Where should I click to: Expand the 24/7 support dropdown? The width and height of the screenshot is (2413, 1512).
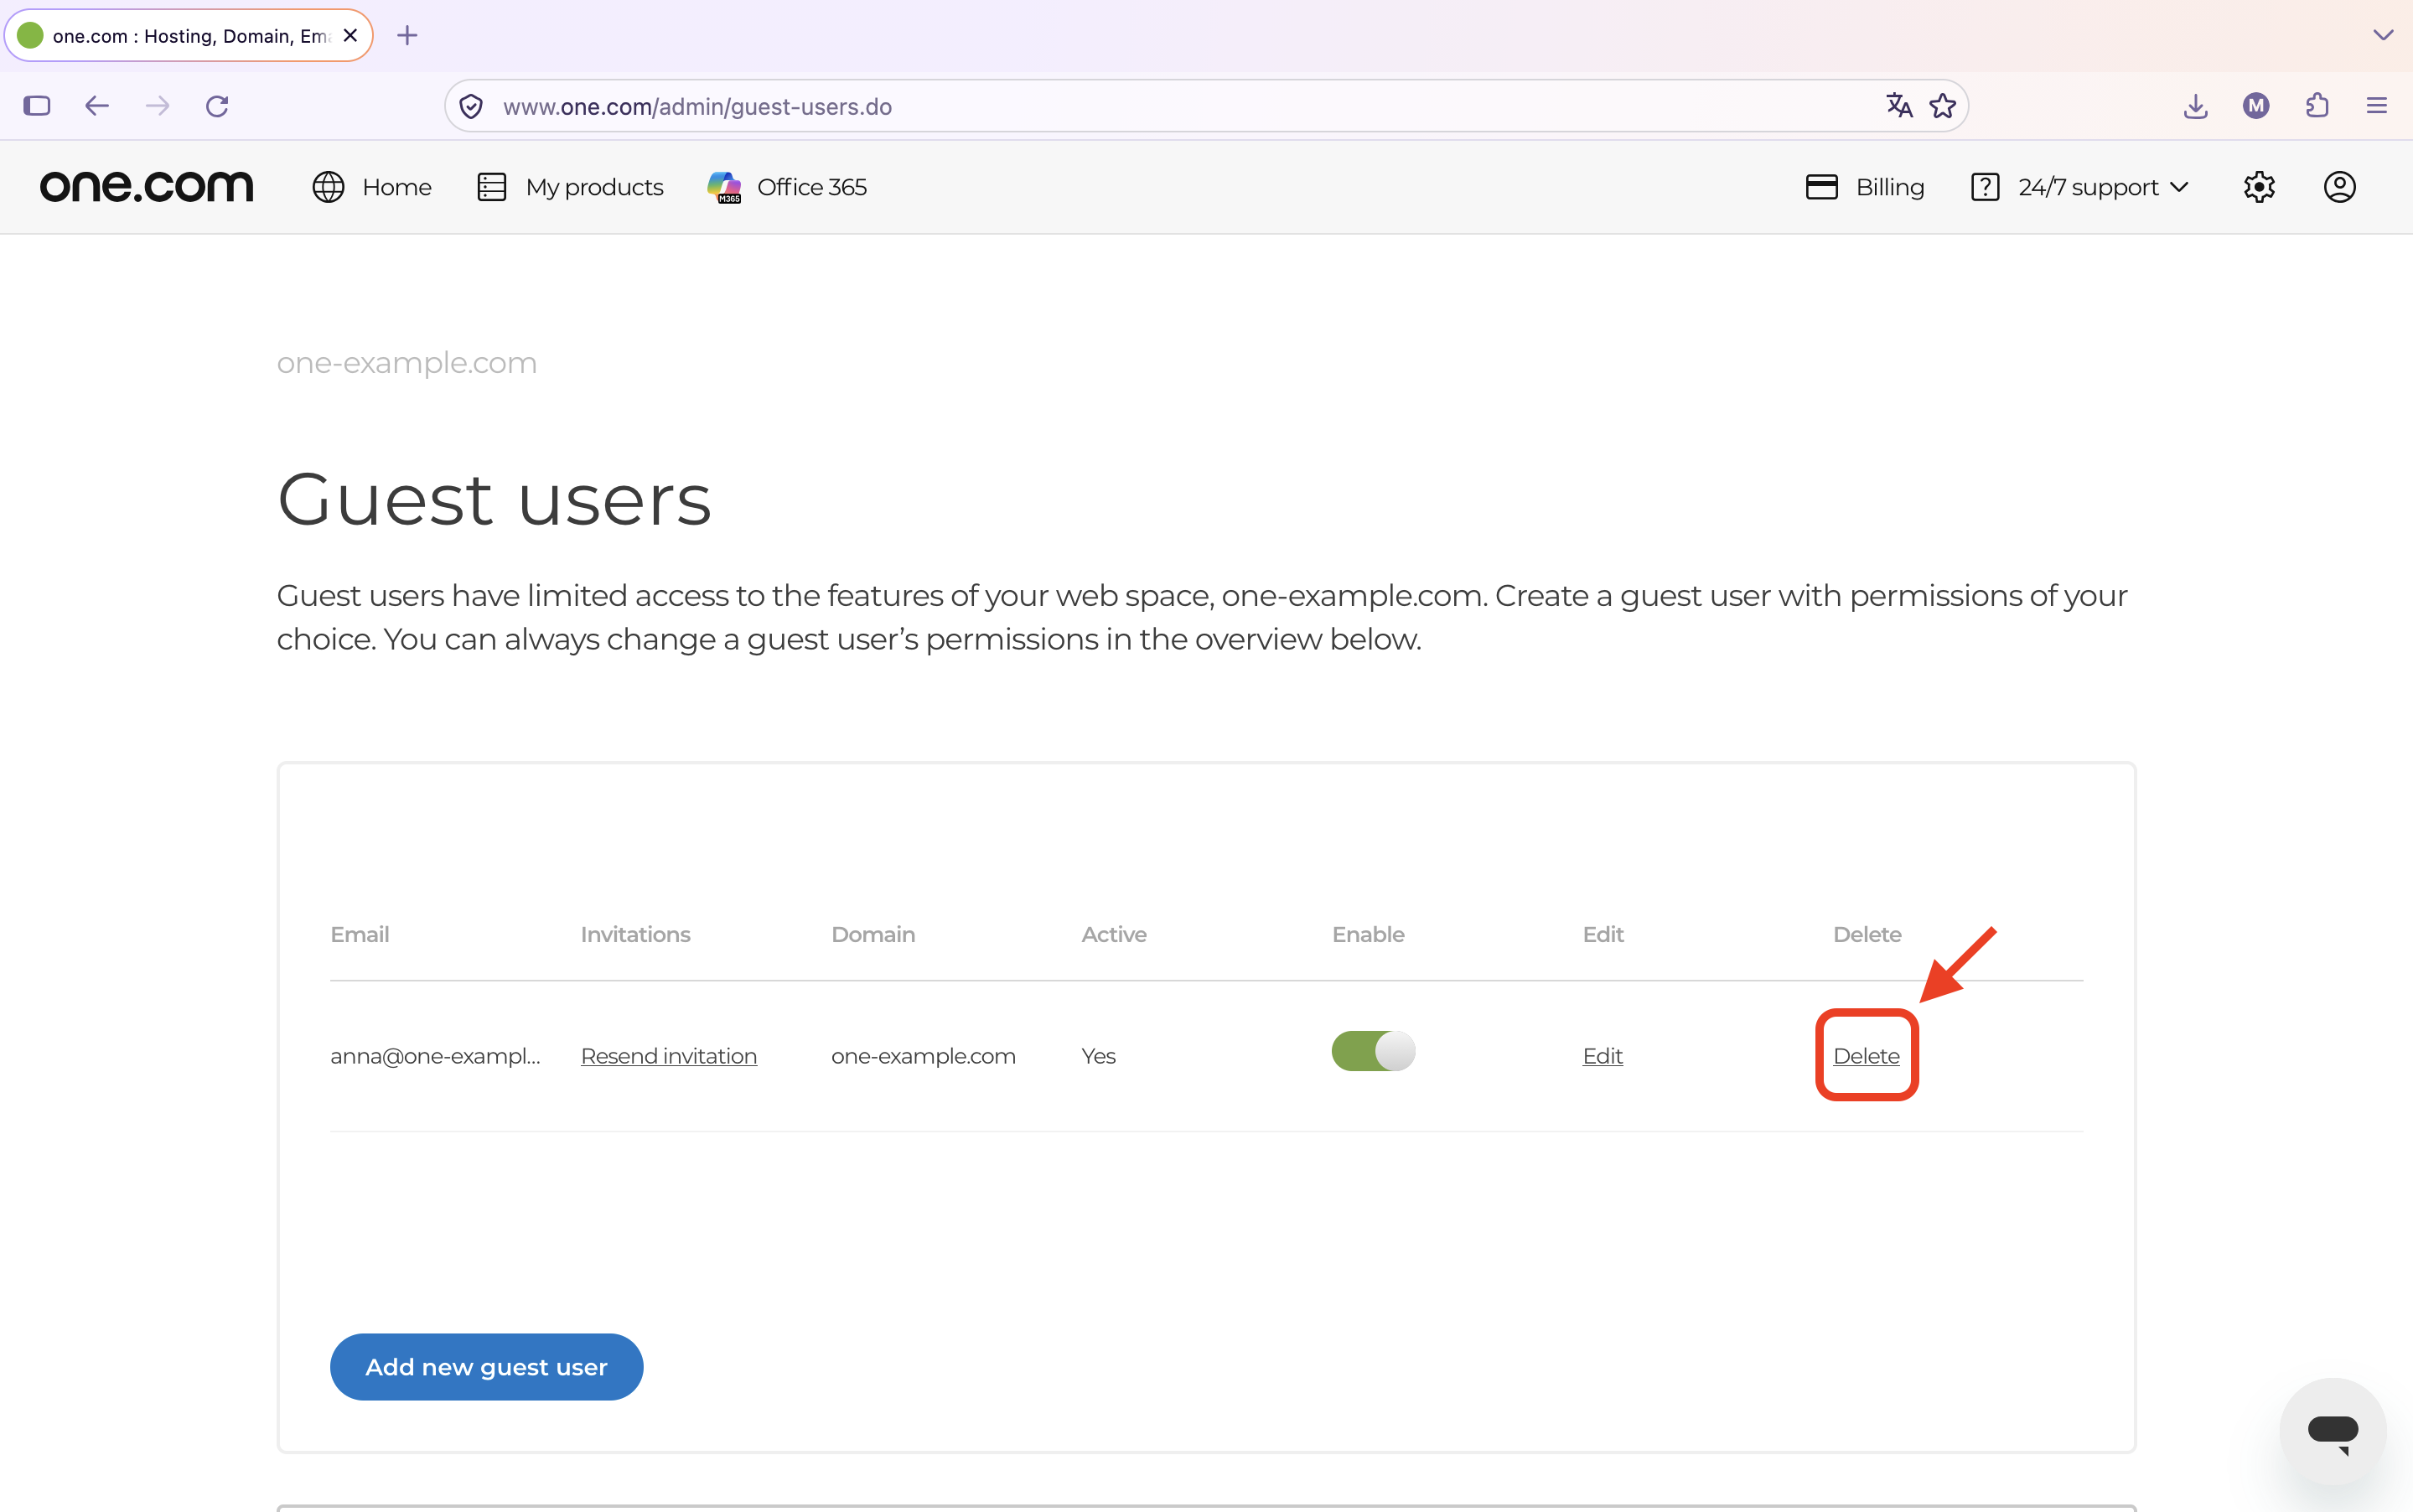[2080, 187]
